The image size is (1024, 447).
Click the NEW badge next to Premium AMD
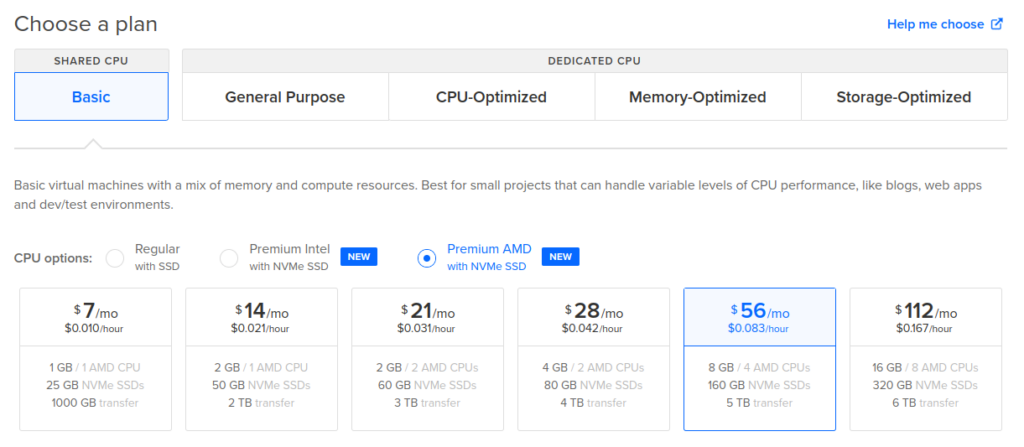(560, 257)
